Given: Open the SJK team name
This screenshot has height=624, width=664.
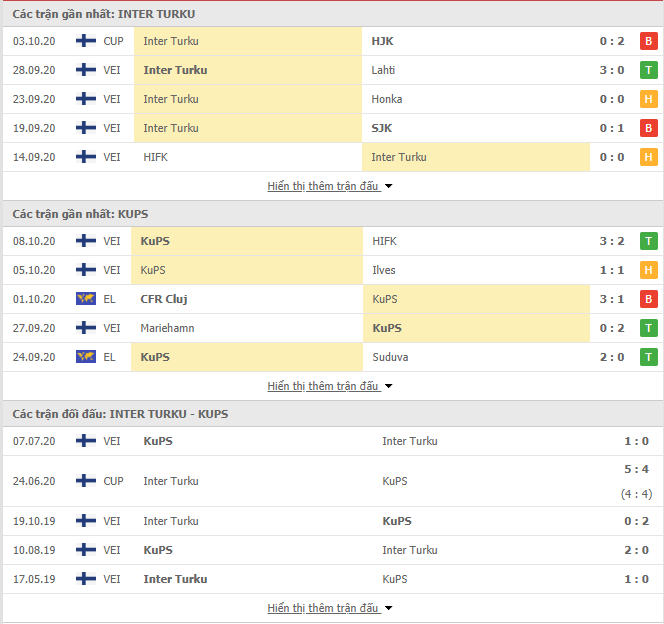Looking at the screenshot, I should click(x=382, y=128).
